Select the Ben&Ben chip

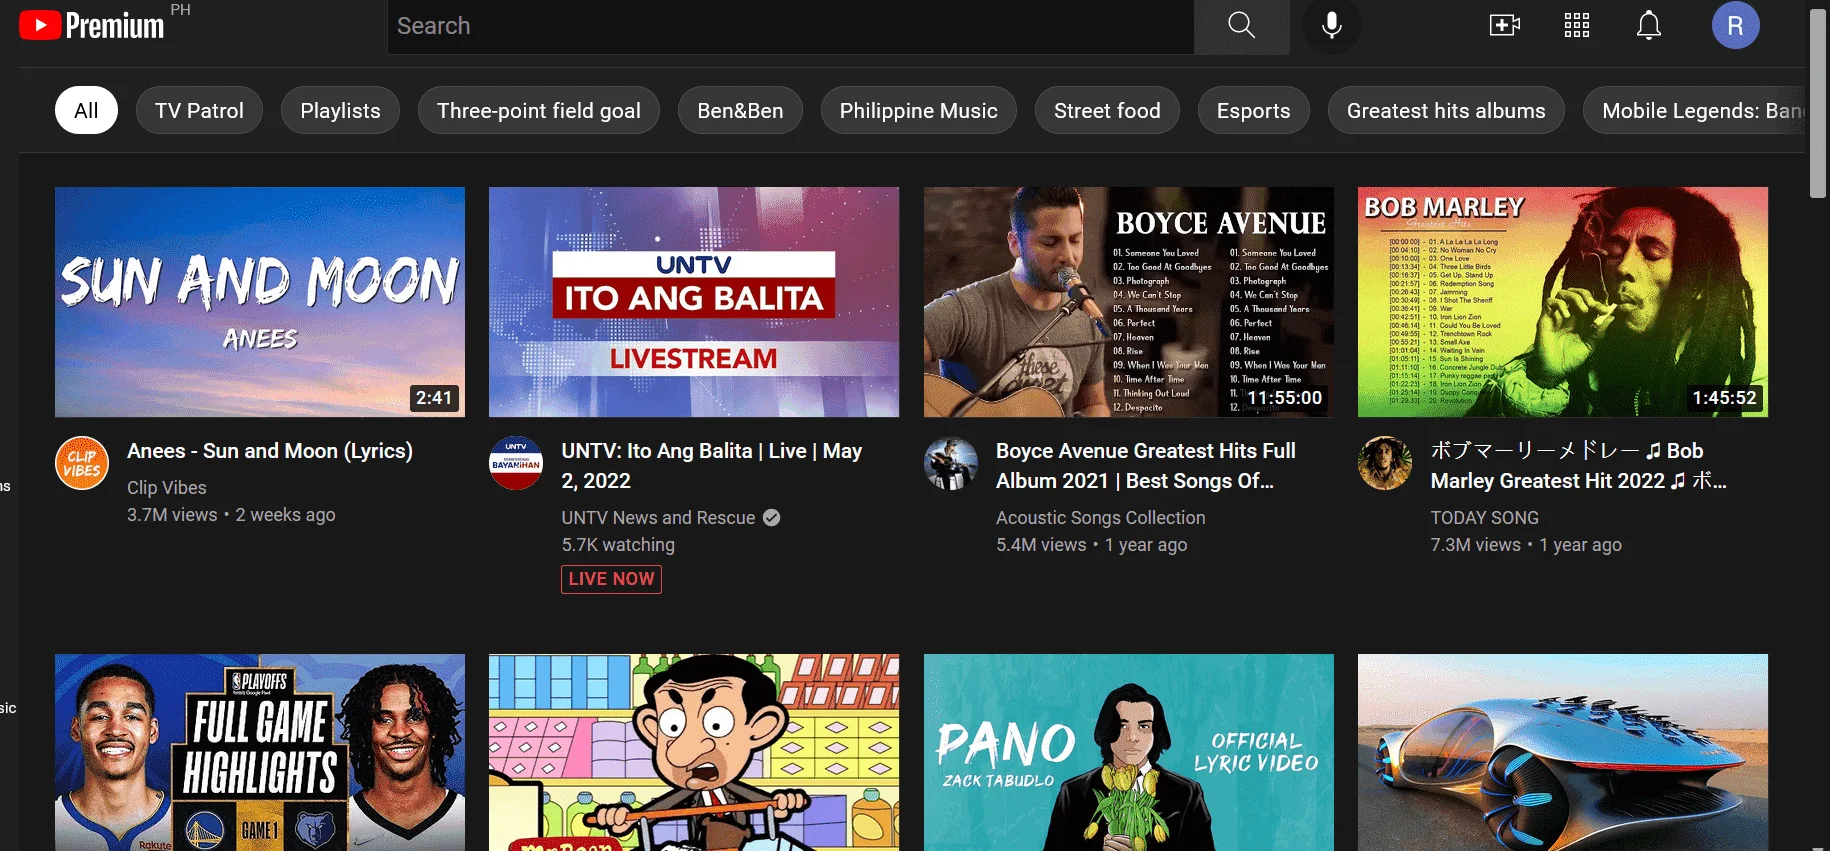[740, 110]
